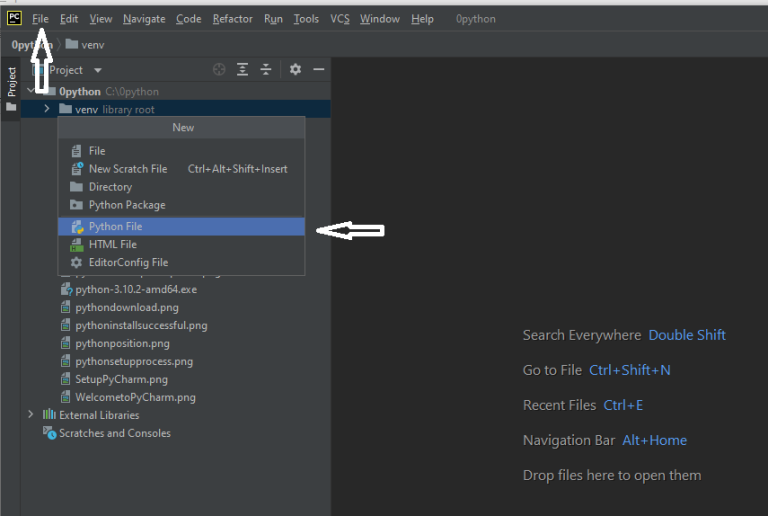Viewport: 768px width, 516px height.
Task: Open the Run menu
Action: (273, 19)
